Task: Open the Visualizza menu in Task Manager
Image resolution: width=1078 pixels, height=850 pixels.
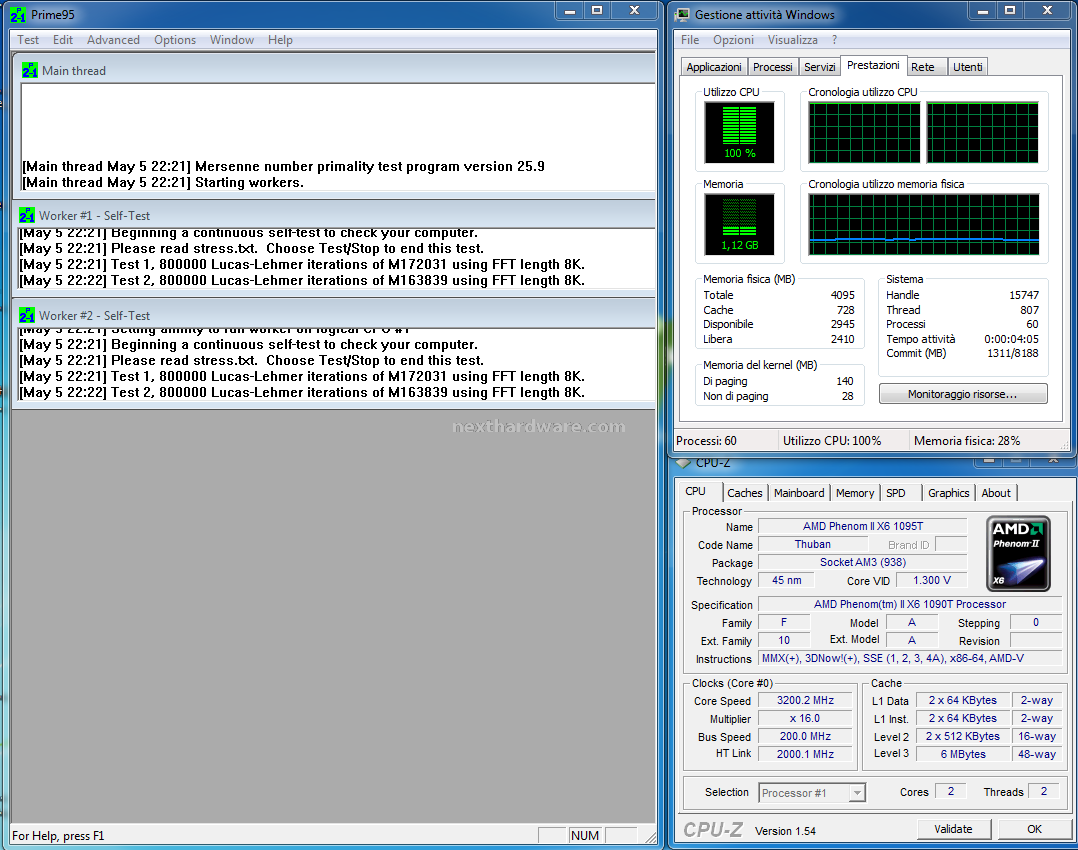Action: coord(793,40)
